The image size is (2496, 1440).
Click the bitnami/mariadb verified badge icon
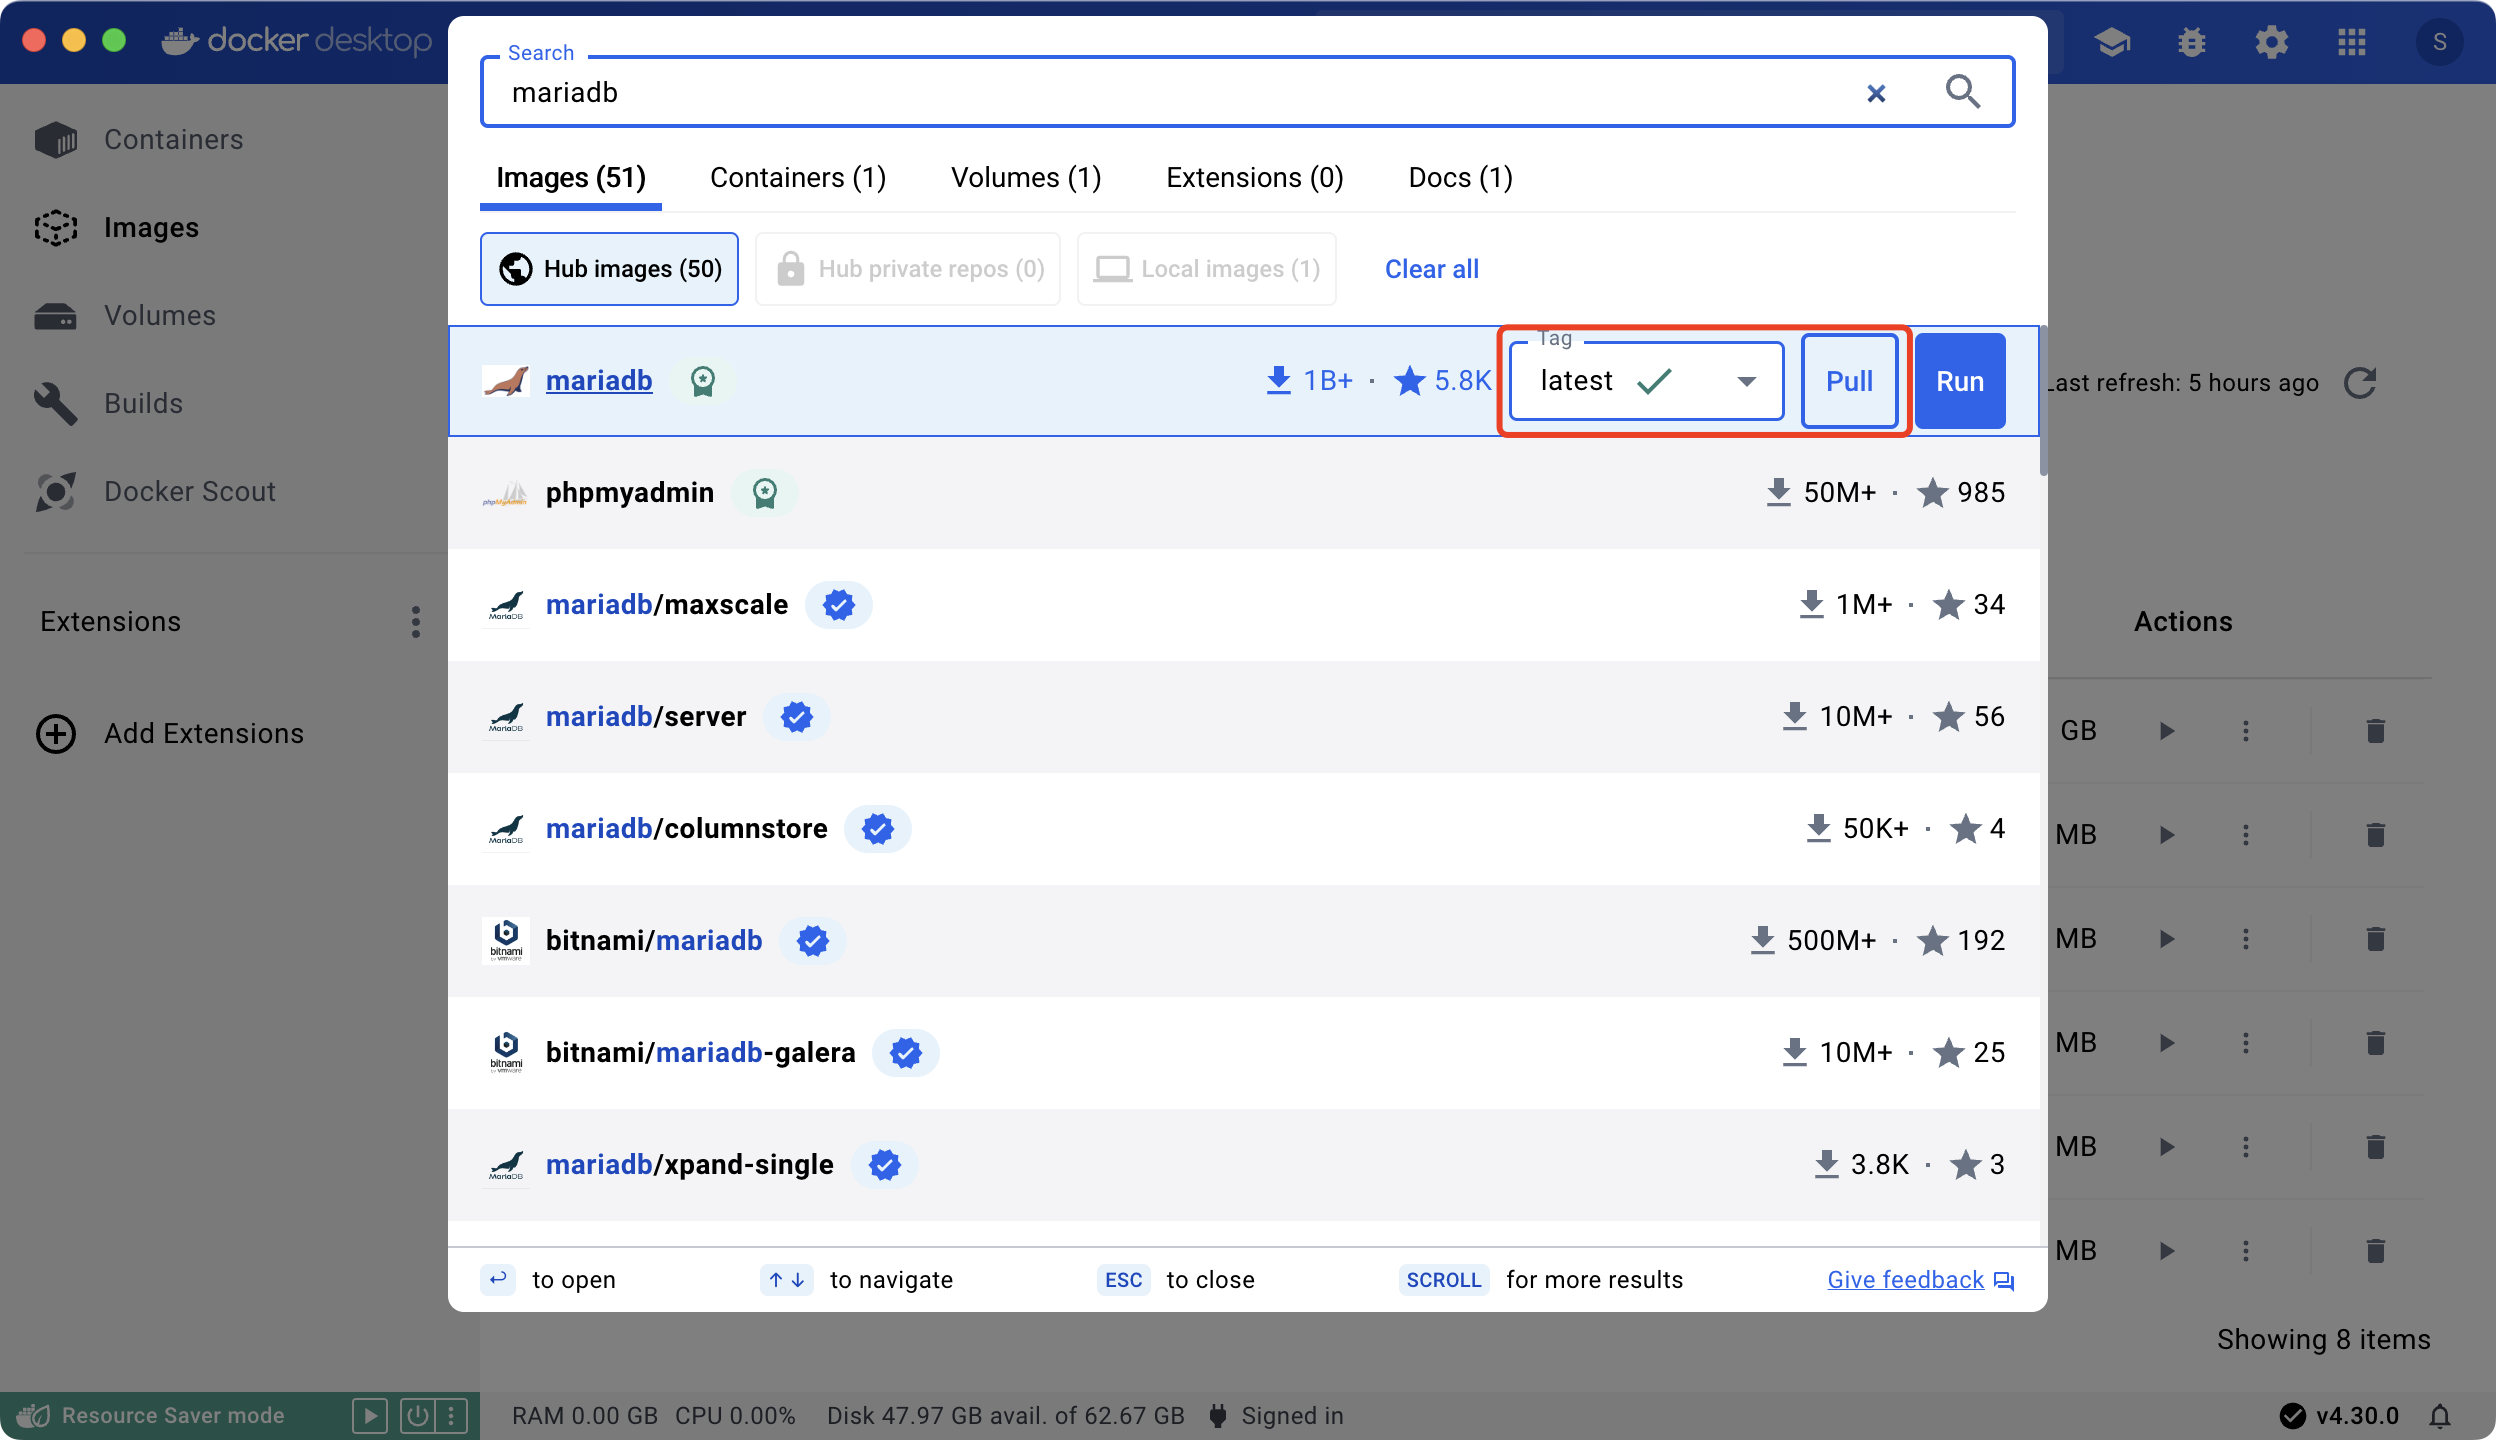814,939
